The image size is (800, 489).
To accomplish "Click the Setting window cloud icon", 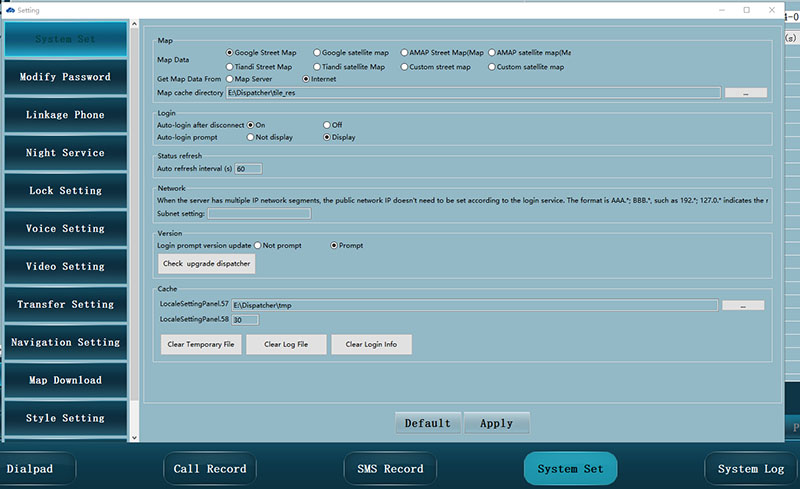I will coord(10,10).
